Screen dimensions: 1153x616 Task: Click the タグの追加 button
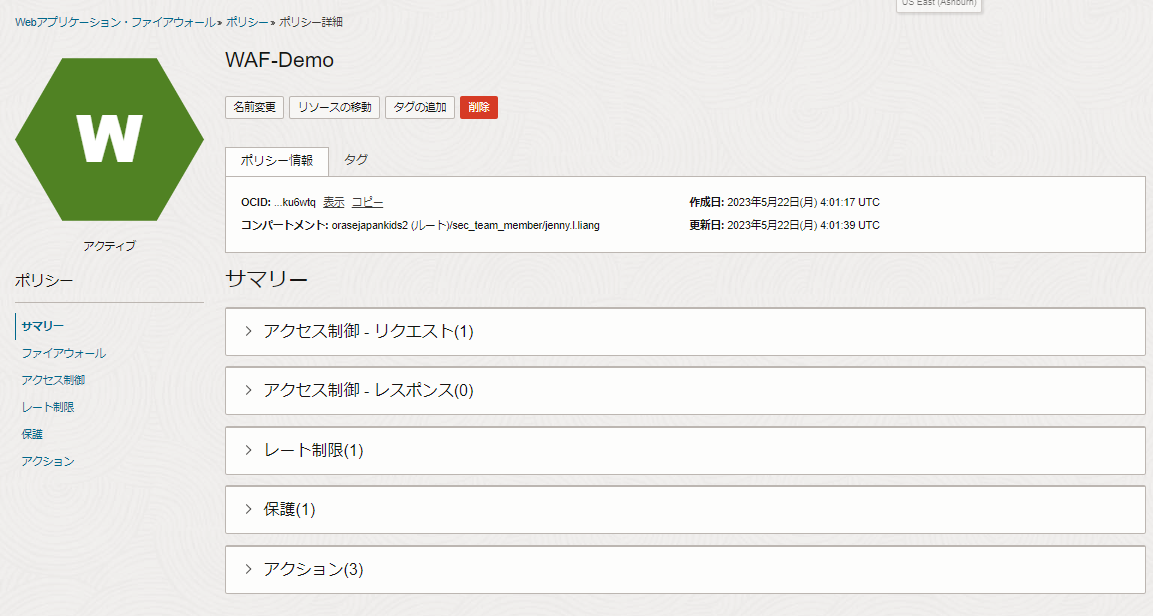420,107
